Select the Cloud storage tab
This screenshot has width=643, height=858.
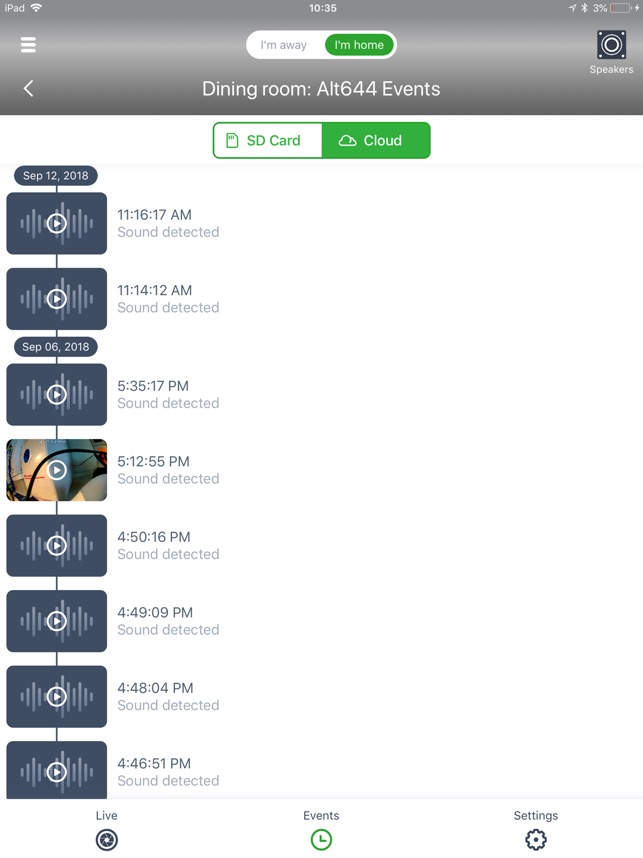point(376,141)
